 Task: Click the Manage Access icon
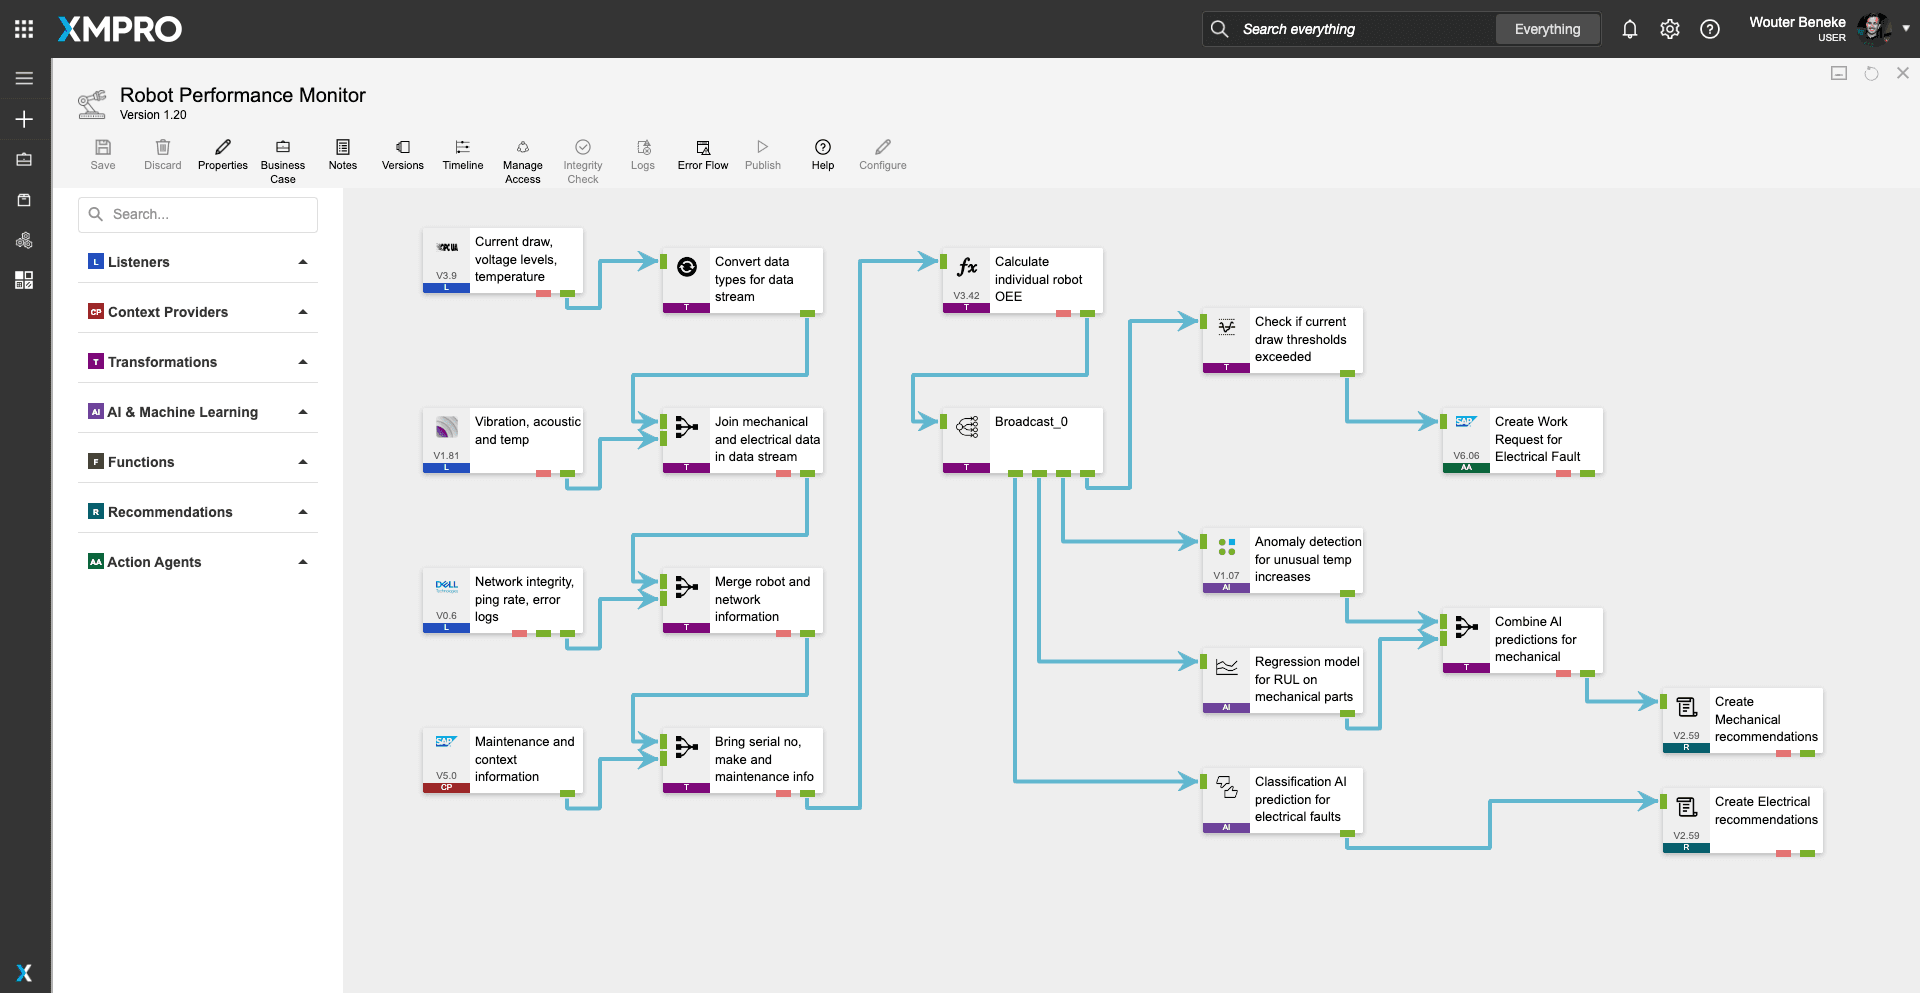point(523,148)
